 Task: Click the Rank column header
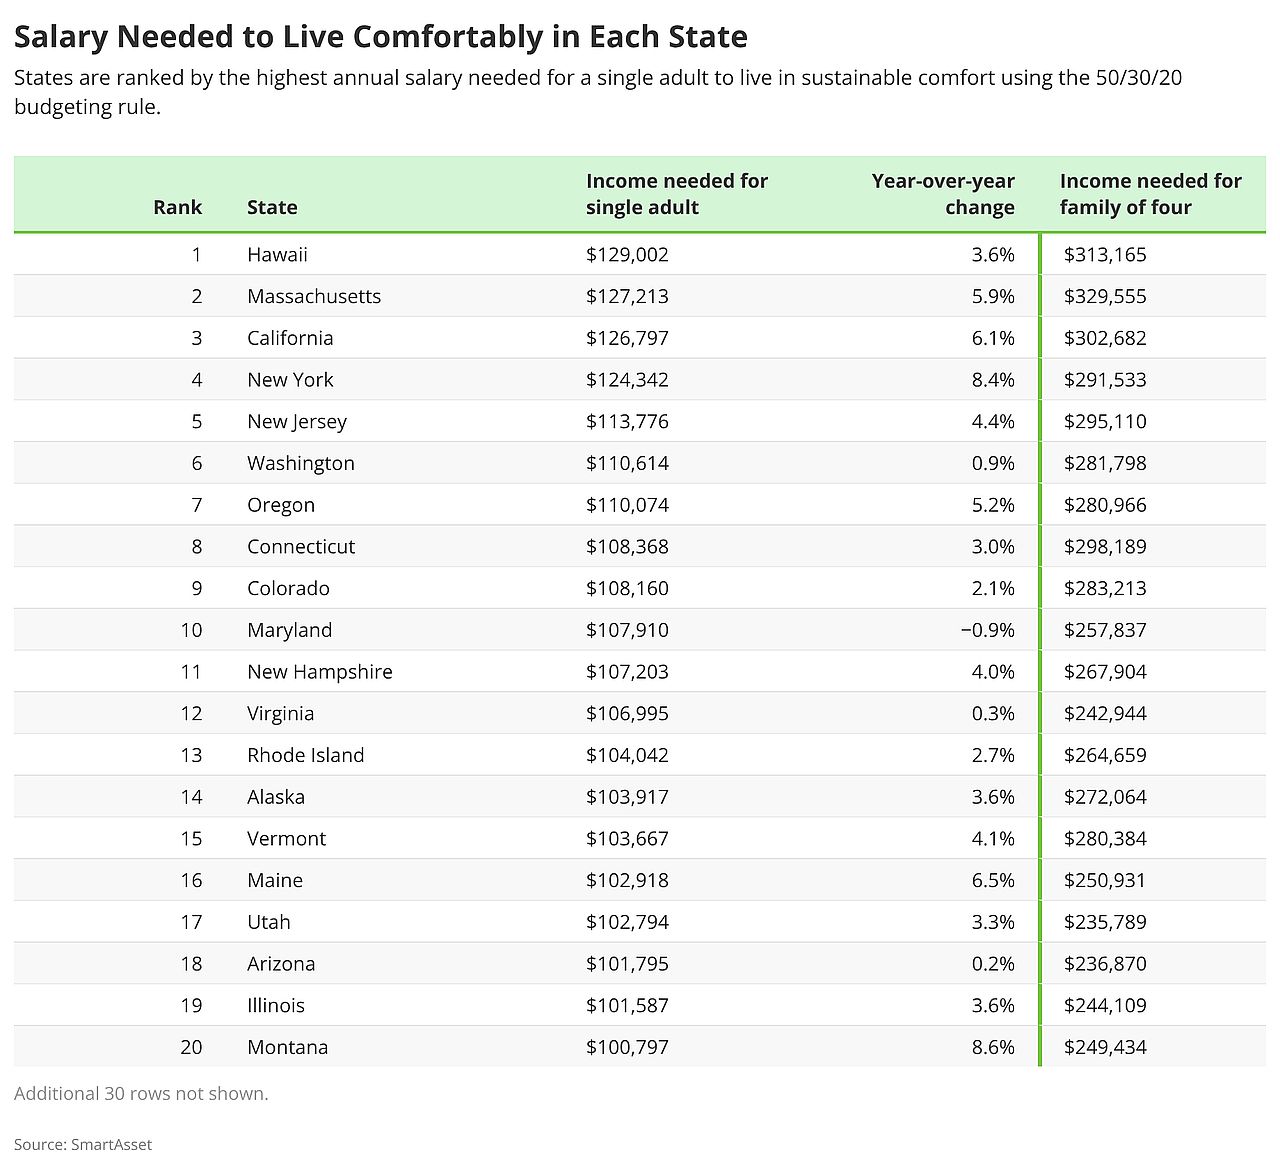[x=177, y=207]
